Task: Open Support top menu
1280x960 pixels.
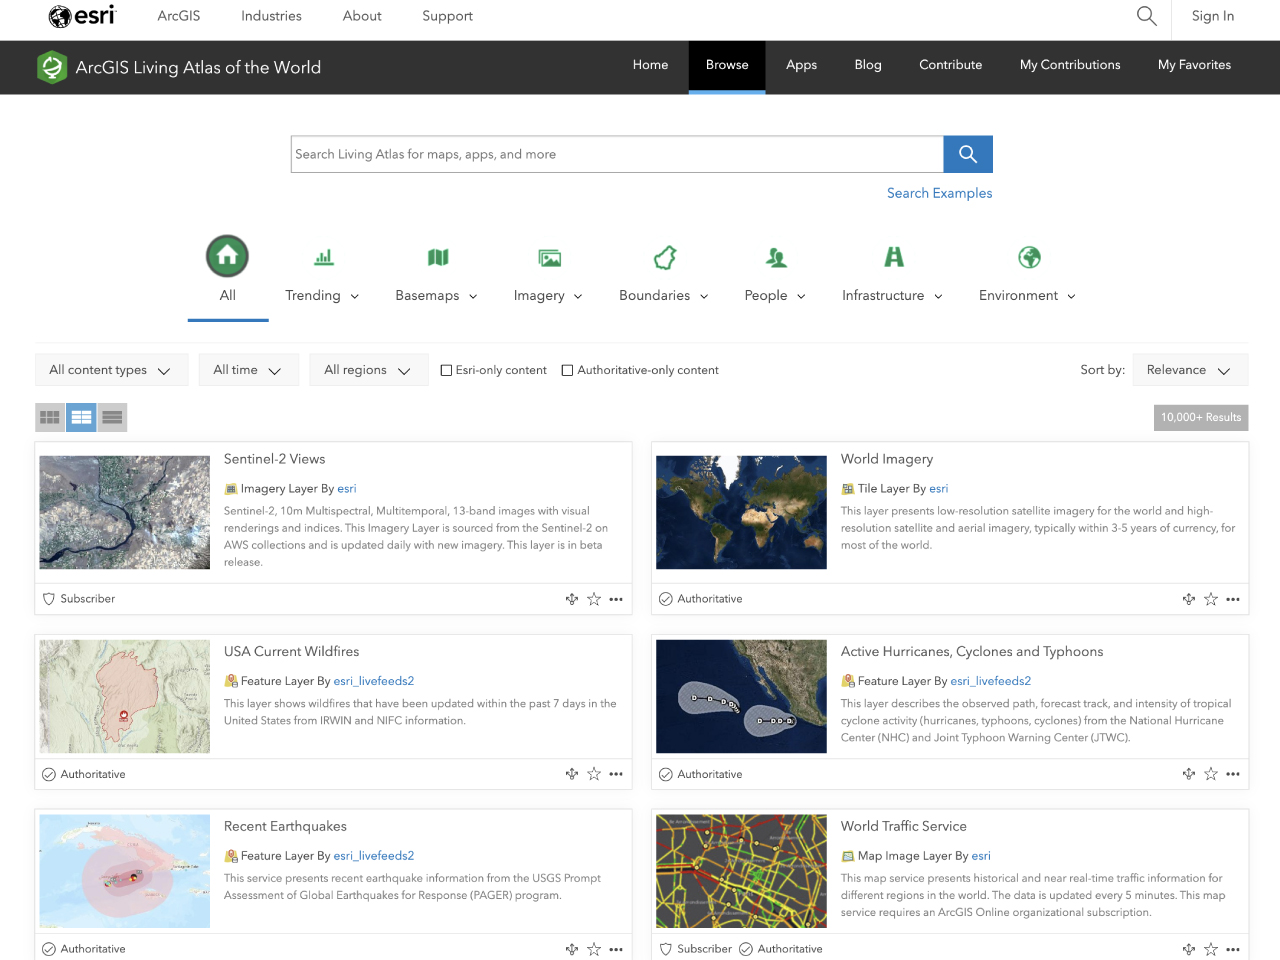Action: (x=447, y=16)
